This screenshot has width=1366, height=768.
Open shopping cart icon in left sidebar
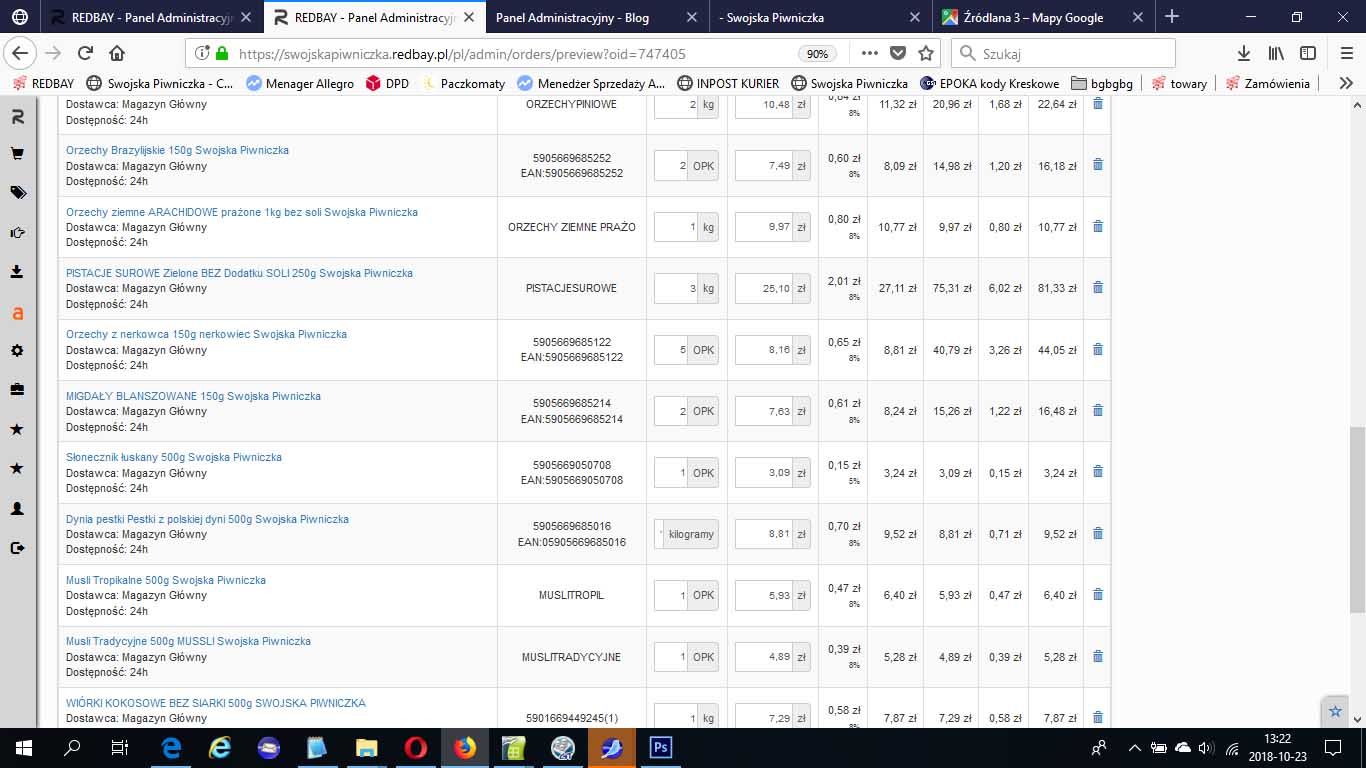(x=17, y=154)
